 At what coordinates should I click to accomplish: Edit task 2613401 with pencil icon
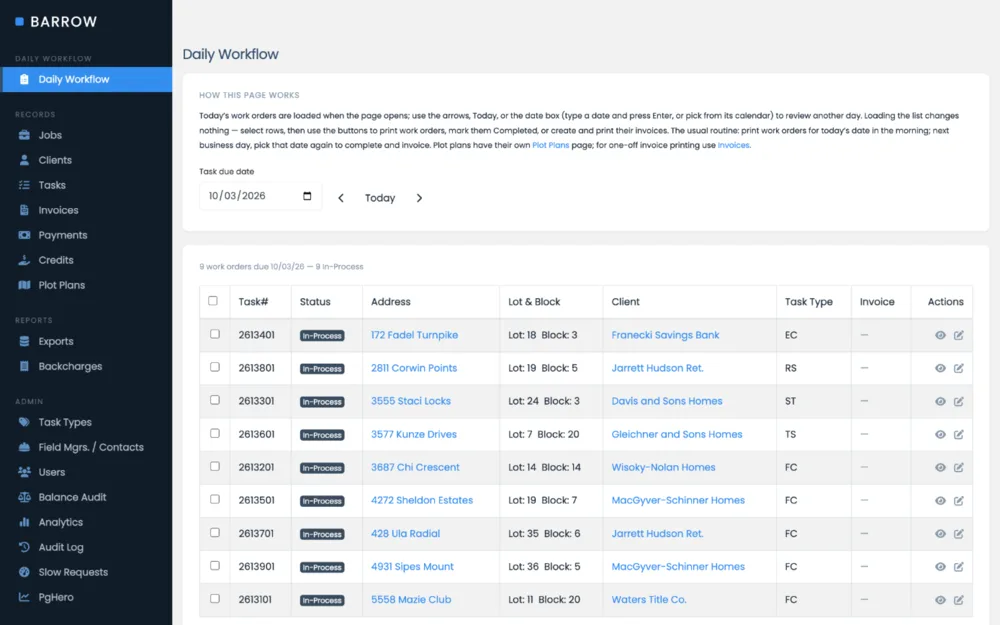[x=959, y=335]
